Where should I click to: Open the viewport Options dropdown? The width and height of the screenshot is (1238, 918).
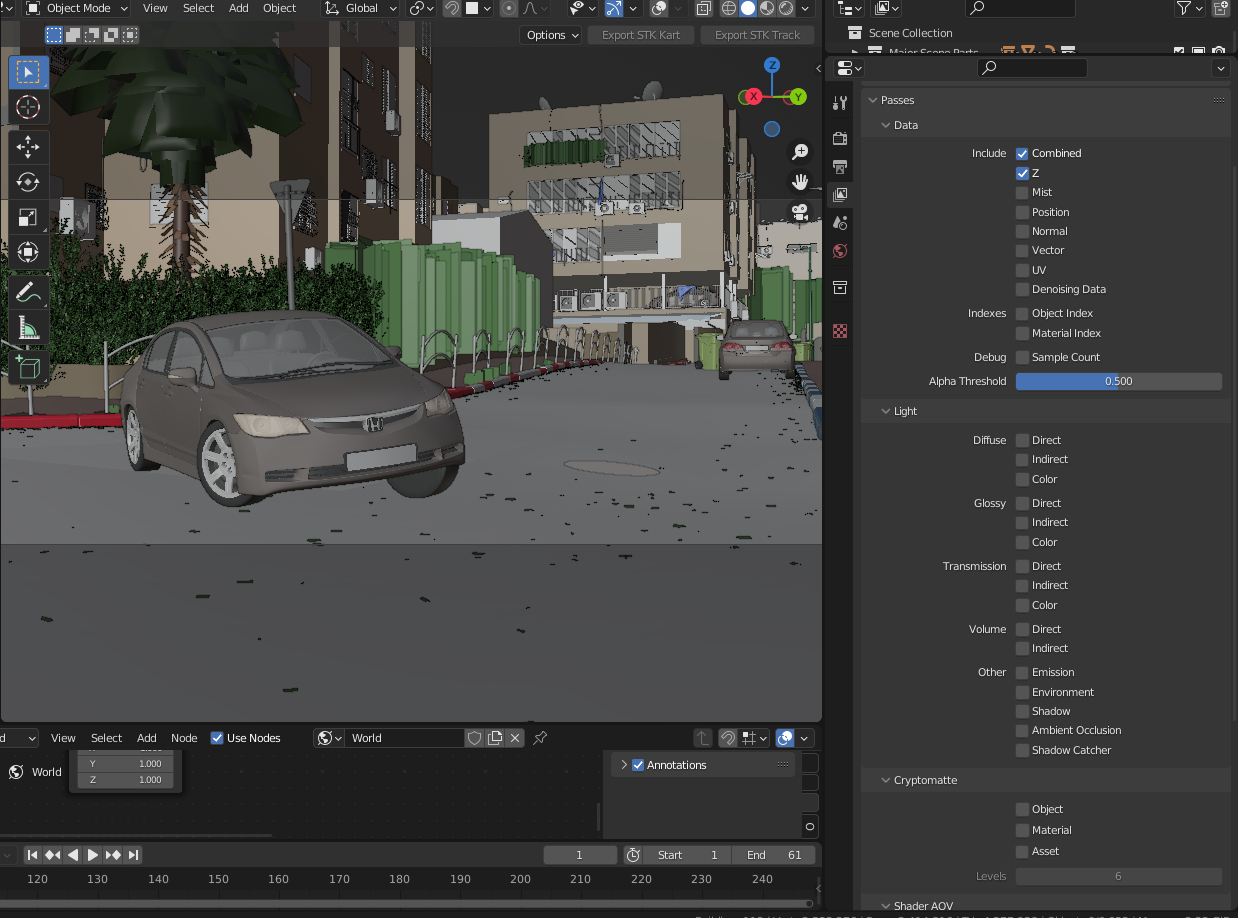(552, 35)
